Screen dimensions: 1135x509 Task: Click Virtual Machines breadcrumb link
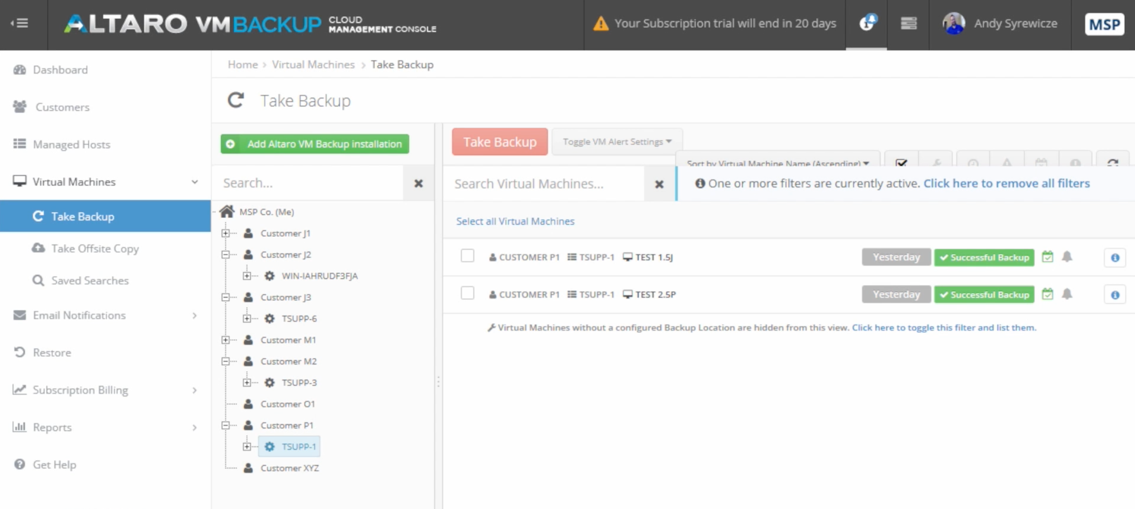(x=313, y=64)
